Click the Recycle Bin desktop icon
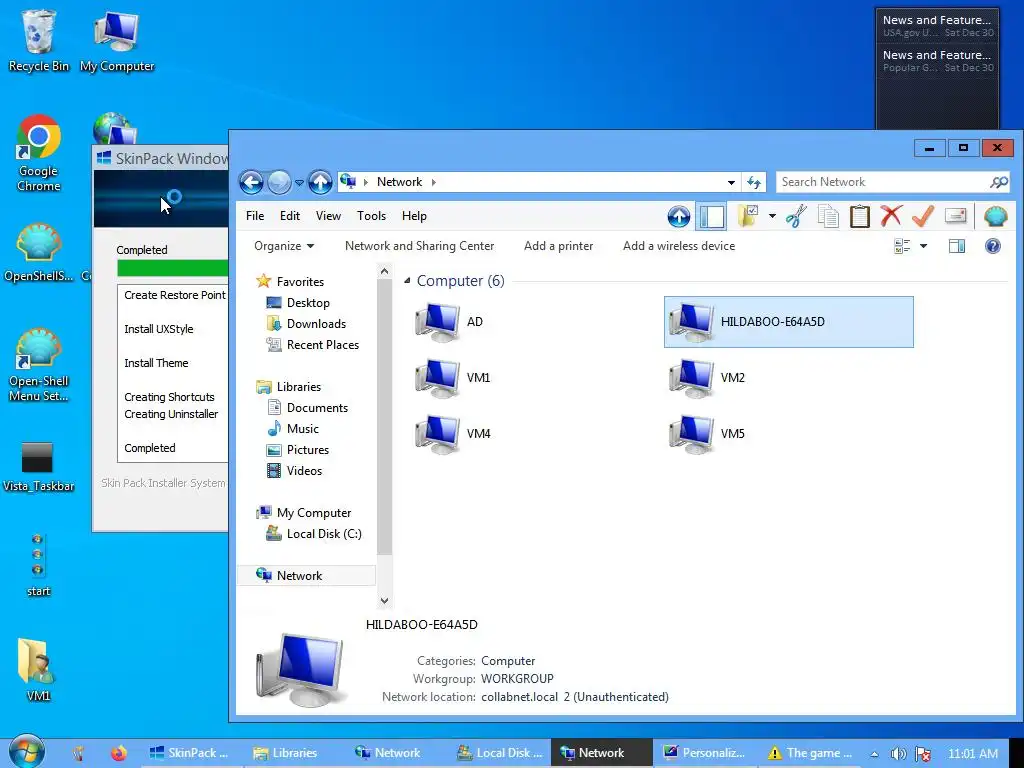The width and height of the screenshot is (1024, 768). point(39,40)
